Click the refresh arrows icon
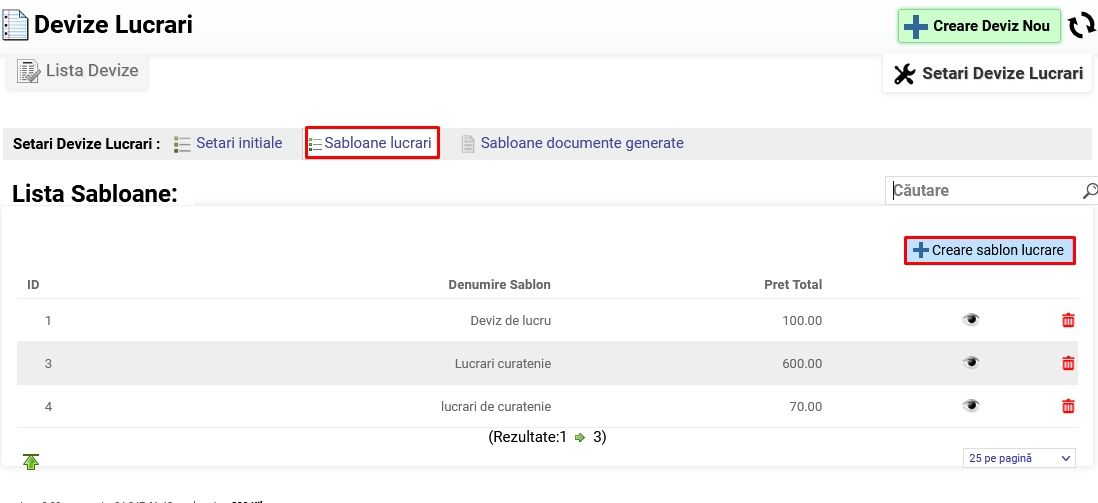 (x=1082, y=26)
